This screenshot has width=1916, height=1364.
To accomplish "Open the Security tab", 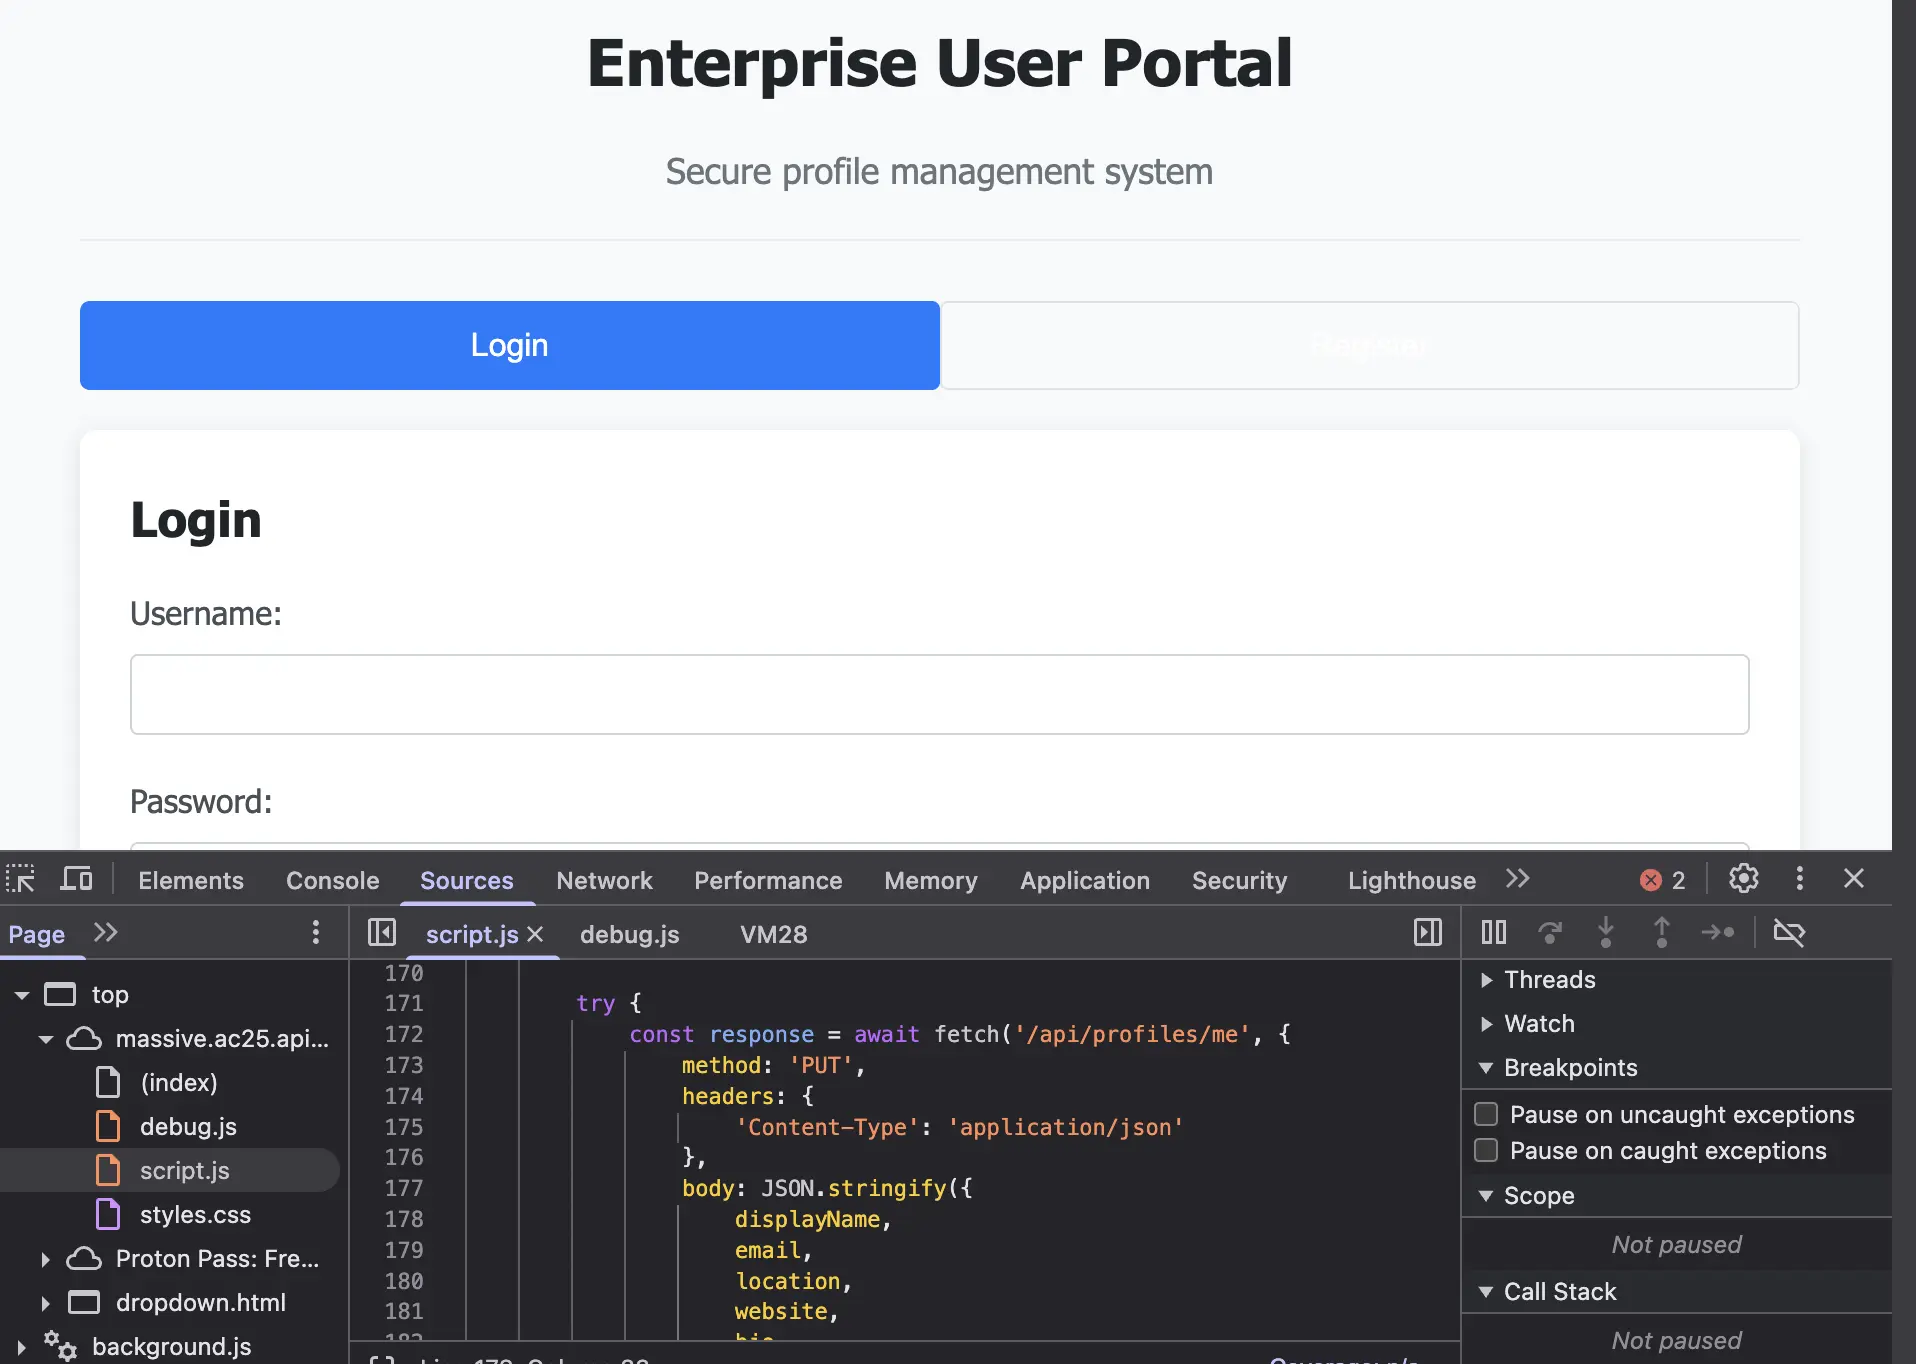I will click(x=1240, y=880).
